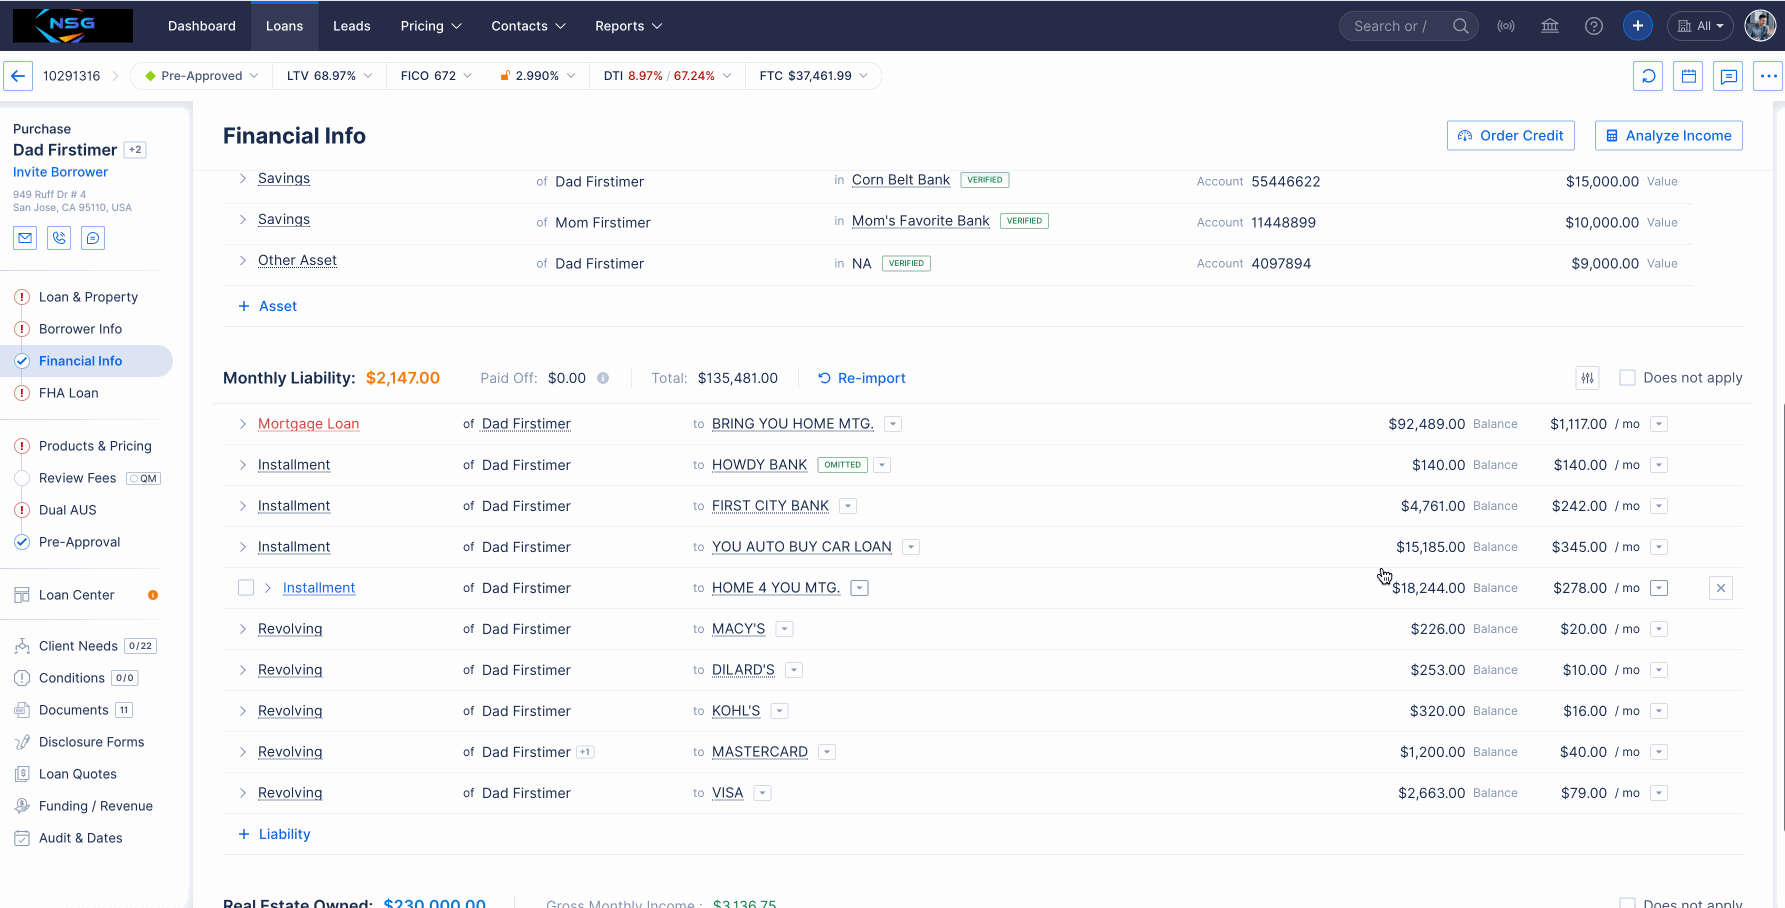Open the help question mark icon
Image resolution: width=1785 pixels, height=908 pixels.
coord(1594,26)
